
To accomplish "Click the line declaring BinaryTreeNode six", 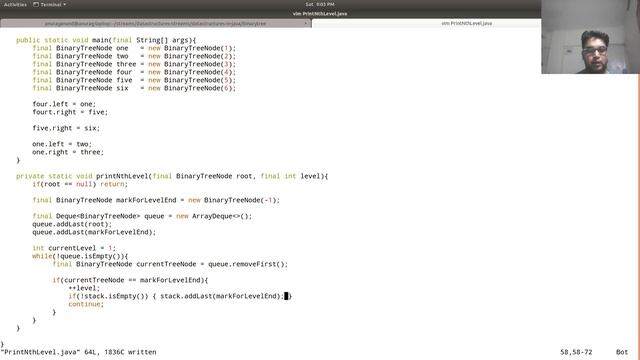I will tap(134, 88).
